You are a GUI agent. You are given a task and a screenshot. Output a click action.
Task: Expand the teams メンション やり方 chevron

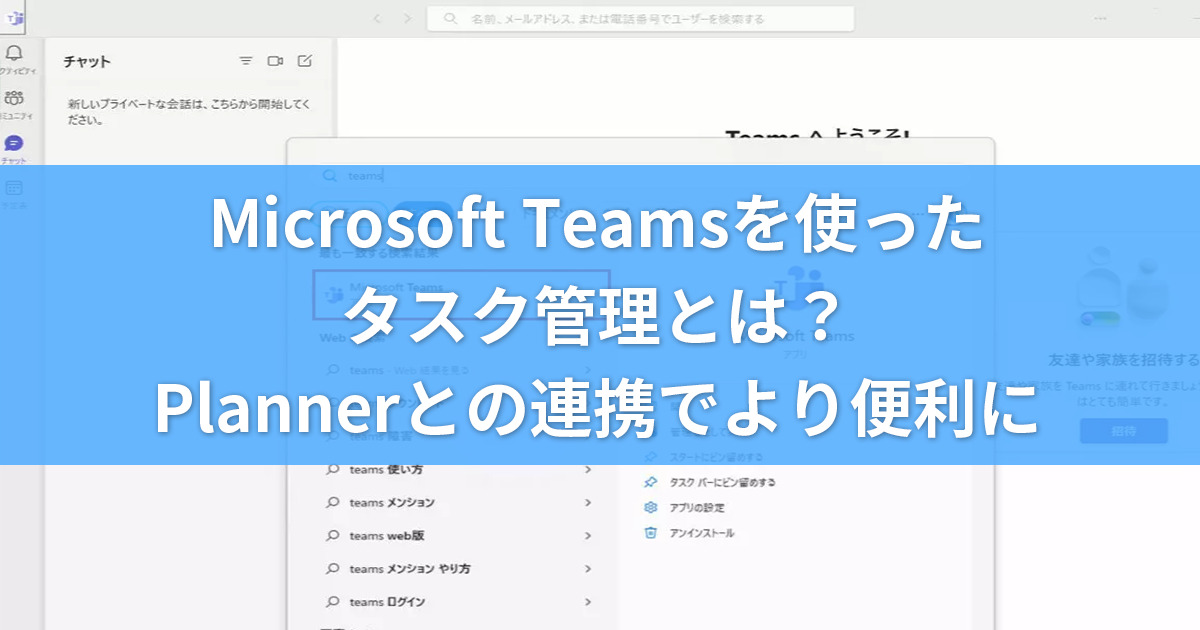[588, 569]
